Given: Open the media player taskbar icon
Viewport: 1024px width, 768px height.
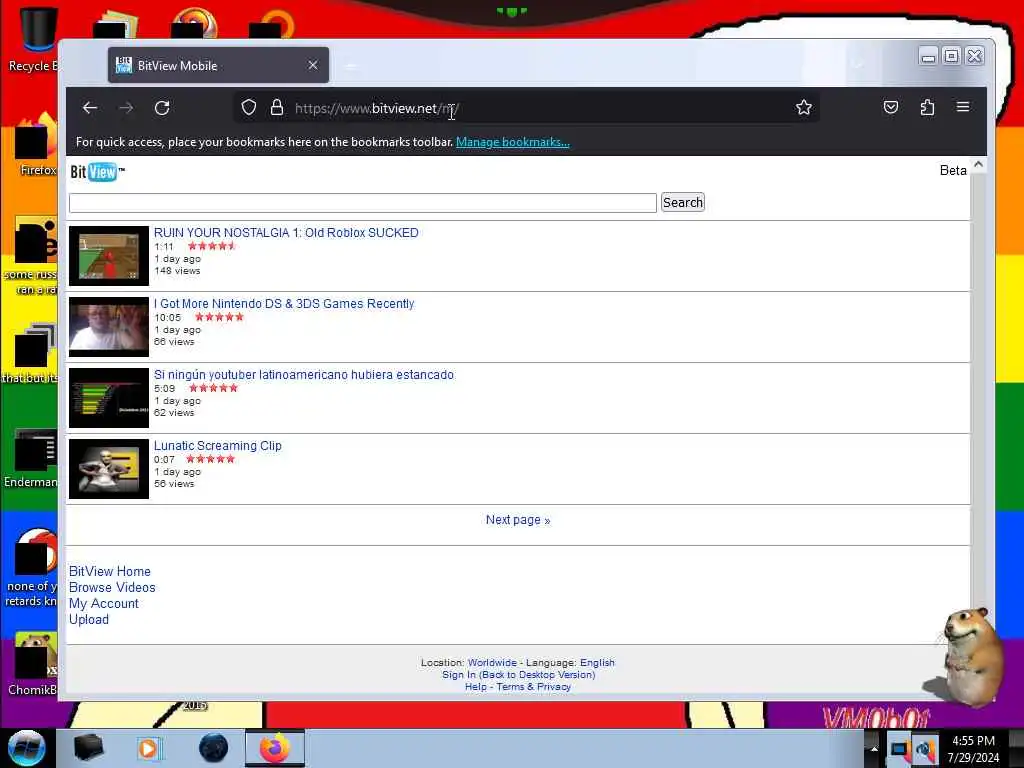Looking at the screenshot, I should [x=149, y=748].
